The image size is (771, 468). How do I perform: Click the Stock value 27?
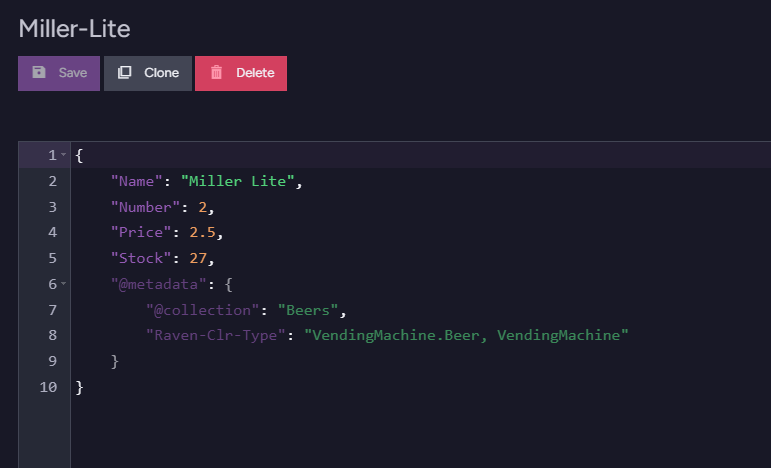click(x=198, y=258)
